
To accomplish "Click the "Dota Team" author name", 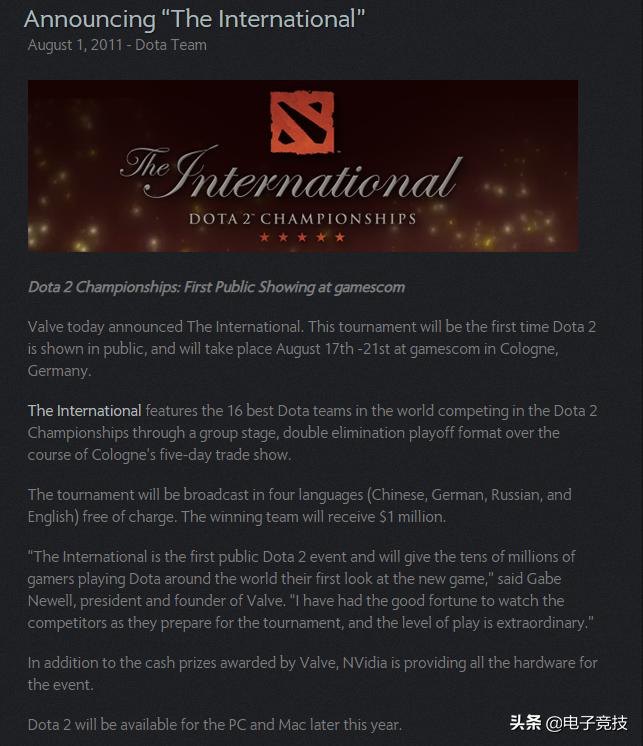I will [171, 45].
